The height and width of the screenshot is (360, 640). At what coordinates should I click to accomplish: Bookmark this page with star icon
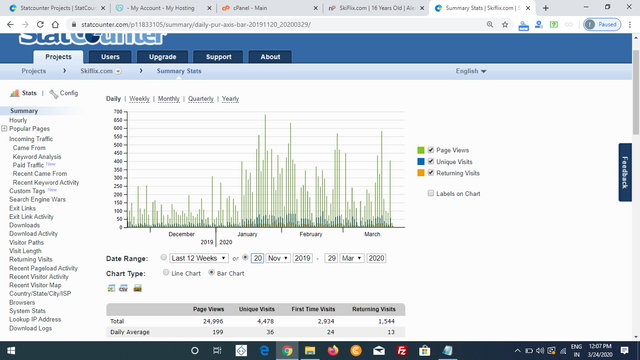pos(505,24)
